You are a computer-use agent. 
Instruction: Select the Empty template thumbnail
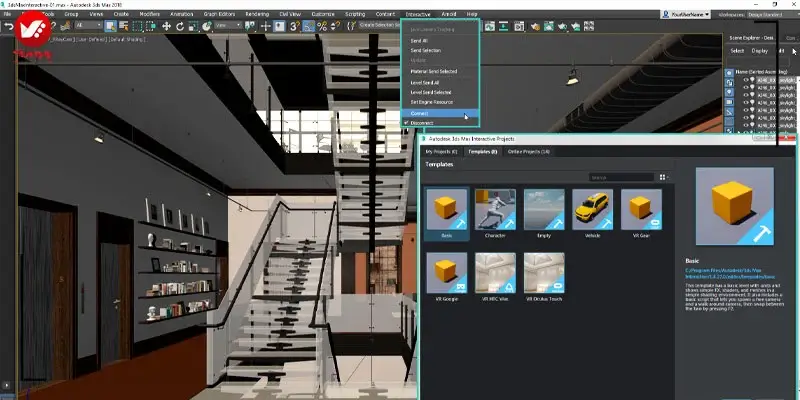pos(544,210)
